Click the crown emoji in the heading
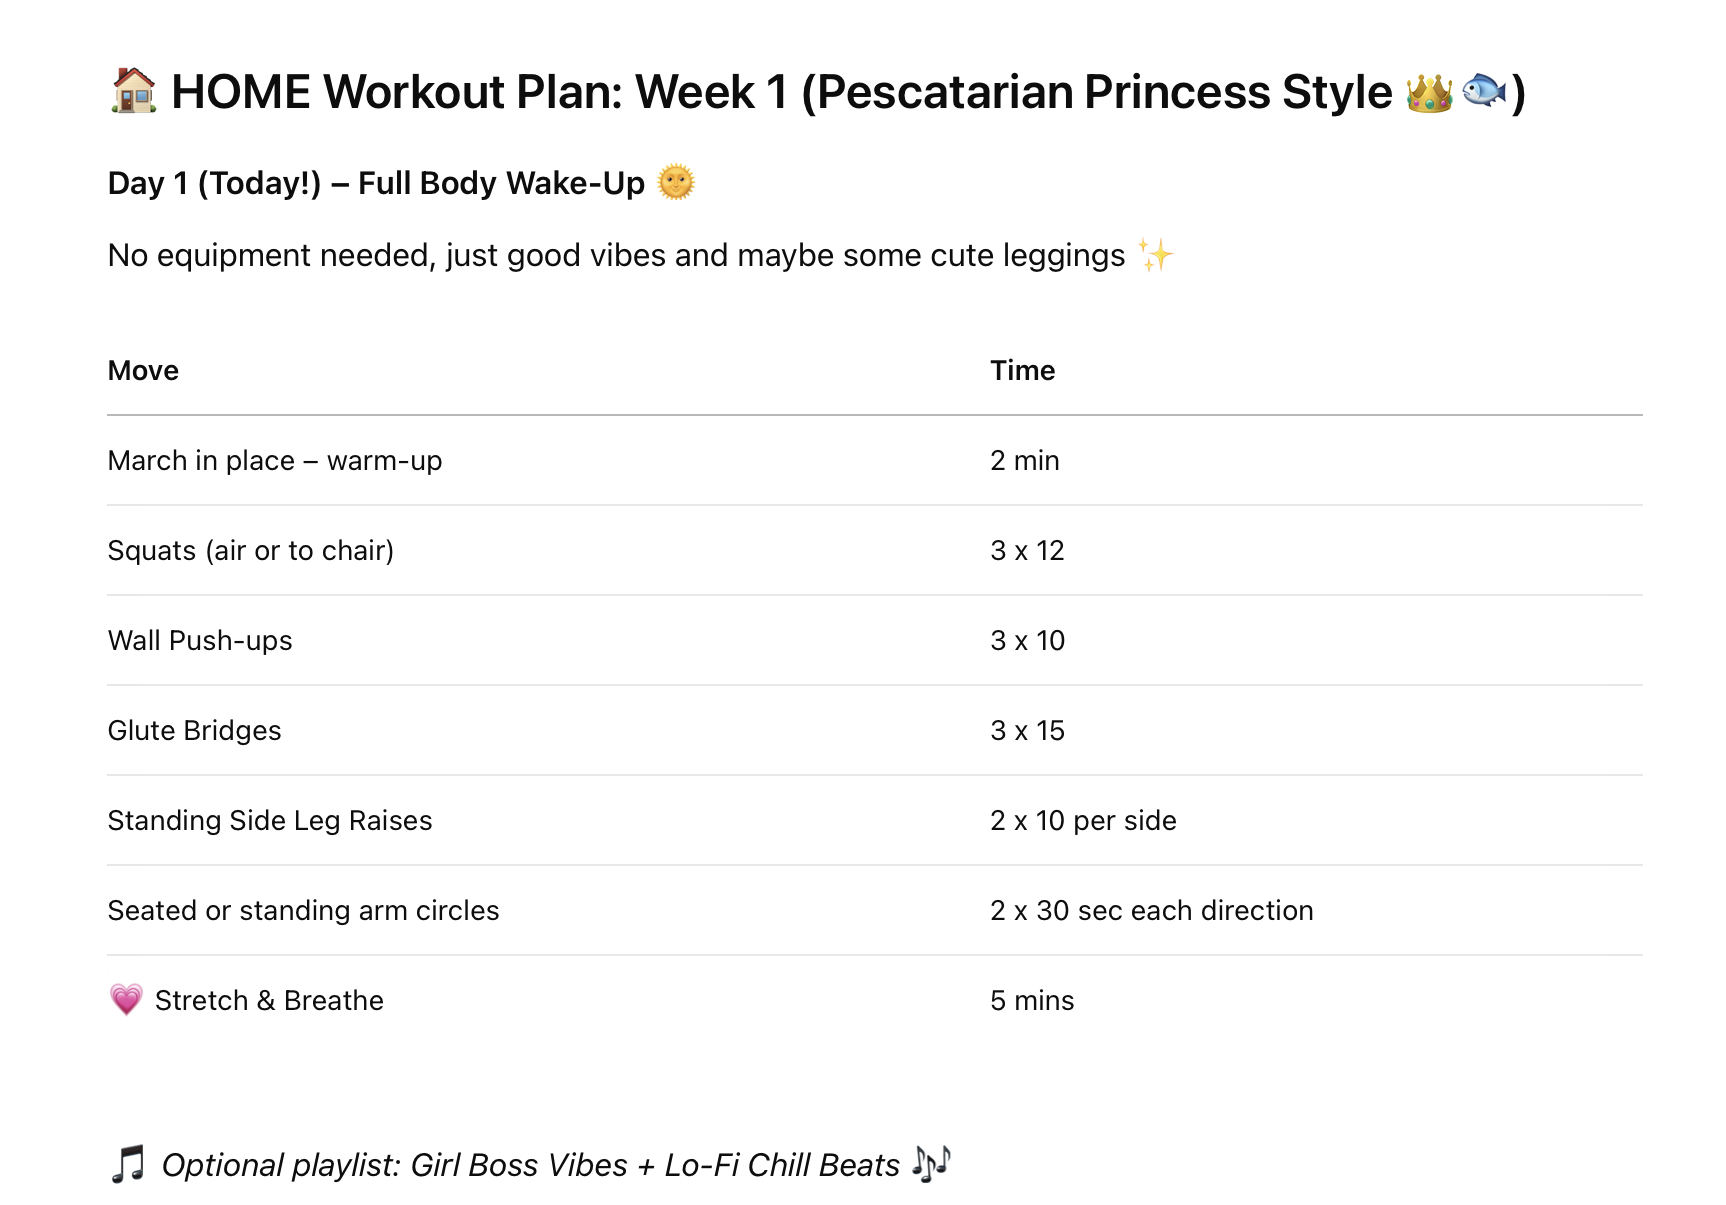1726x1205 pixels. coord(1428,92)
